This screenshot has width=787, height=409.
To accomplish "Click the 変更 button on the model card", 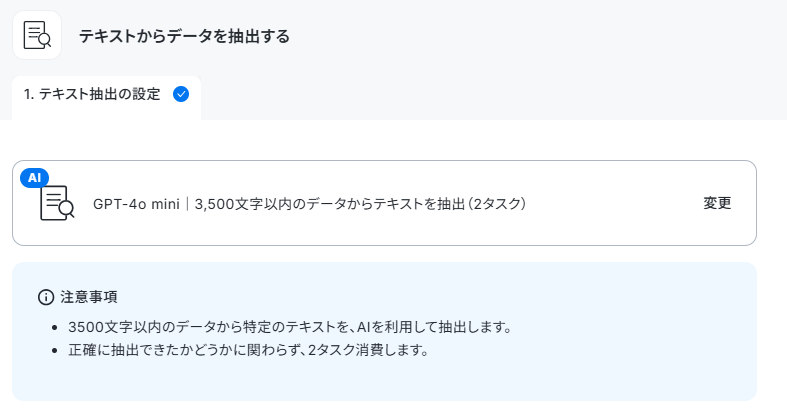I will coord(717,203).
